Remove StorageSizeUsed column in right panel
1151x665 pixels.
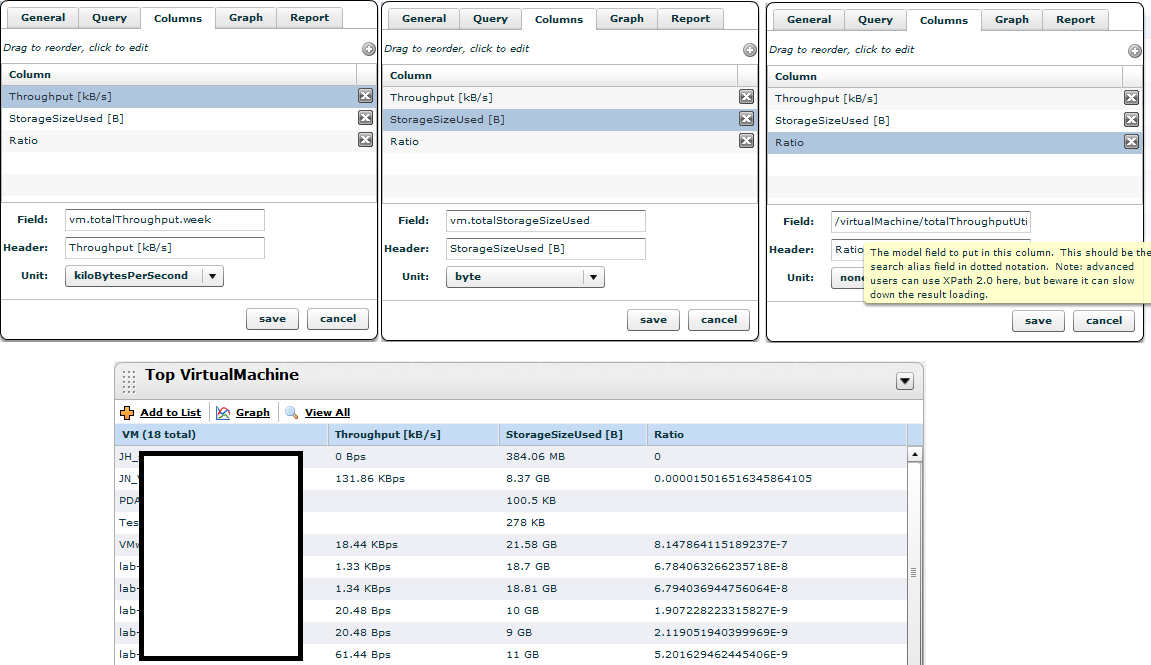coord(1131,120)
